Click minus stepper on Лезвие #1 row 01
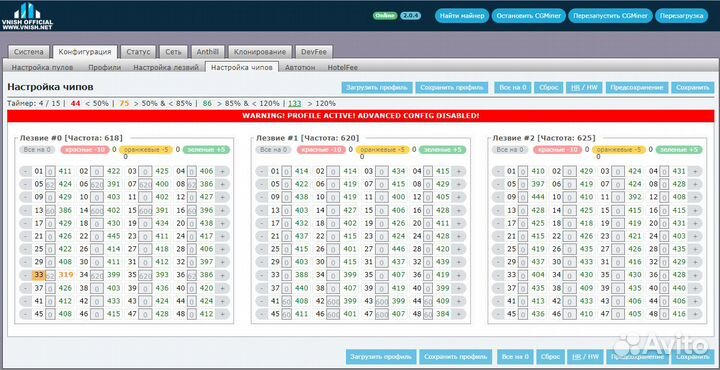Viewport: 720px width, 370px height. point(262,172)
